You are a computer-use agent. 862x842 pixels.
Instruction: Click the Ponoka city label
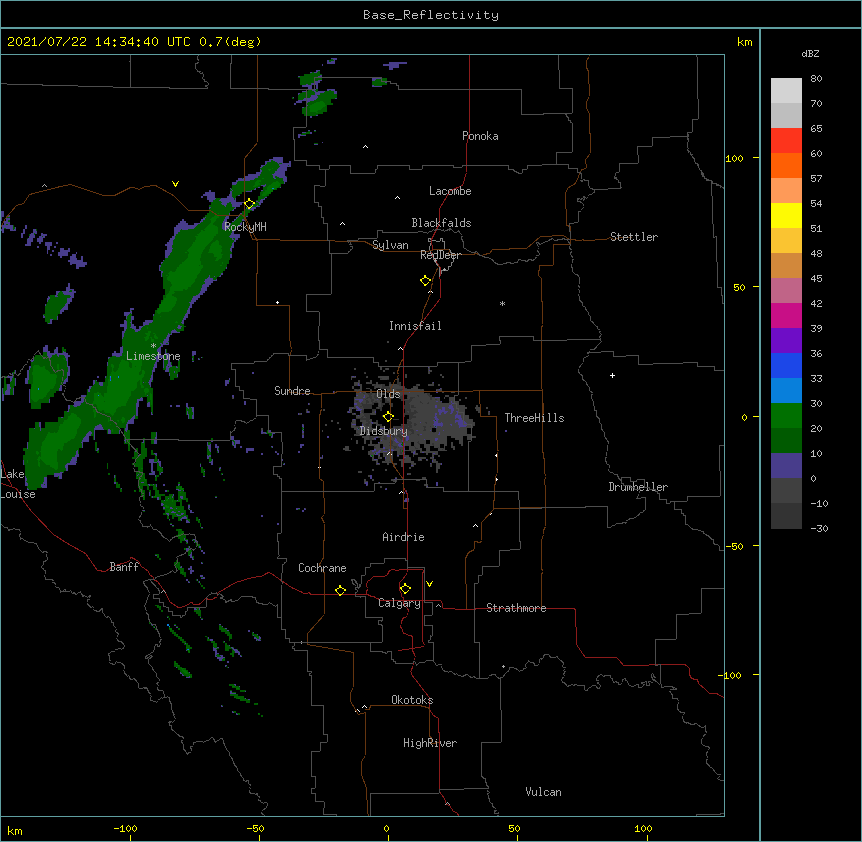pyautogui.click(x=480, y=136)
